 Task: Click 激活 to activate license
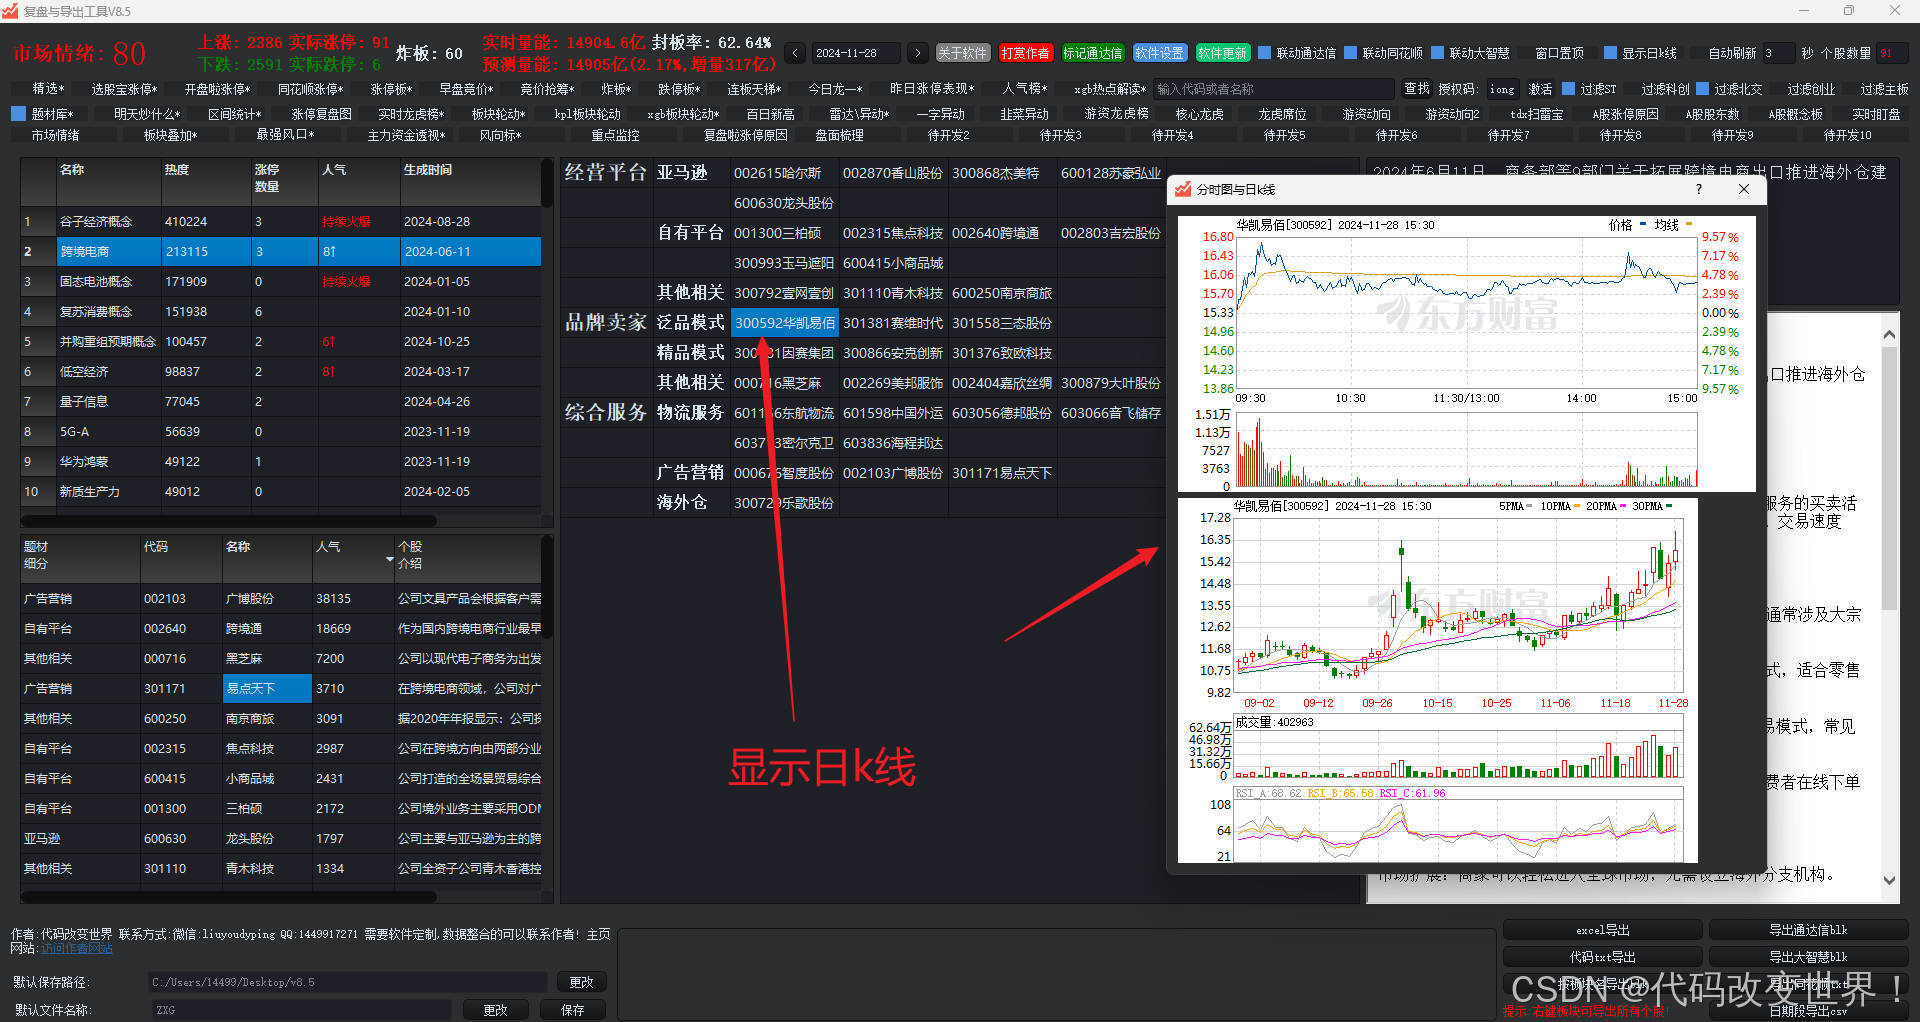[1540, 89]
